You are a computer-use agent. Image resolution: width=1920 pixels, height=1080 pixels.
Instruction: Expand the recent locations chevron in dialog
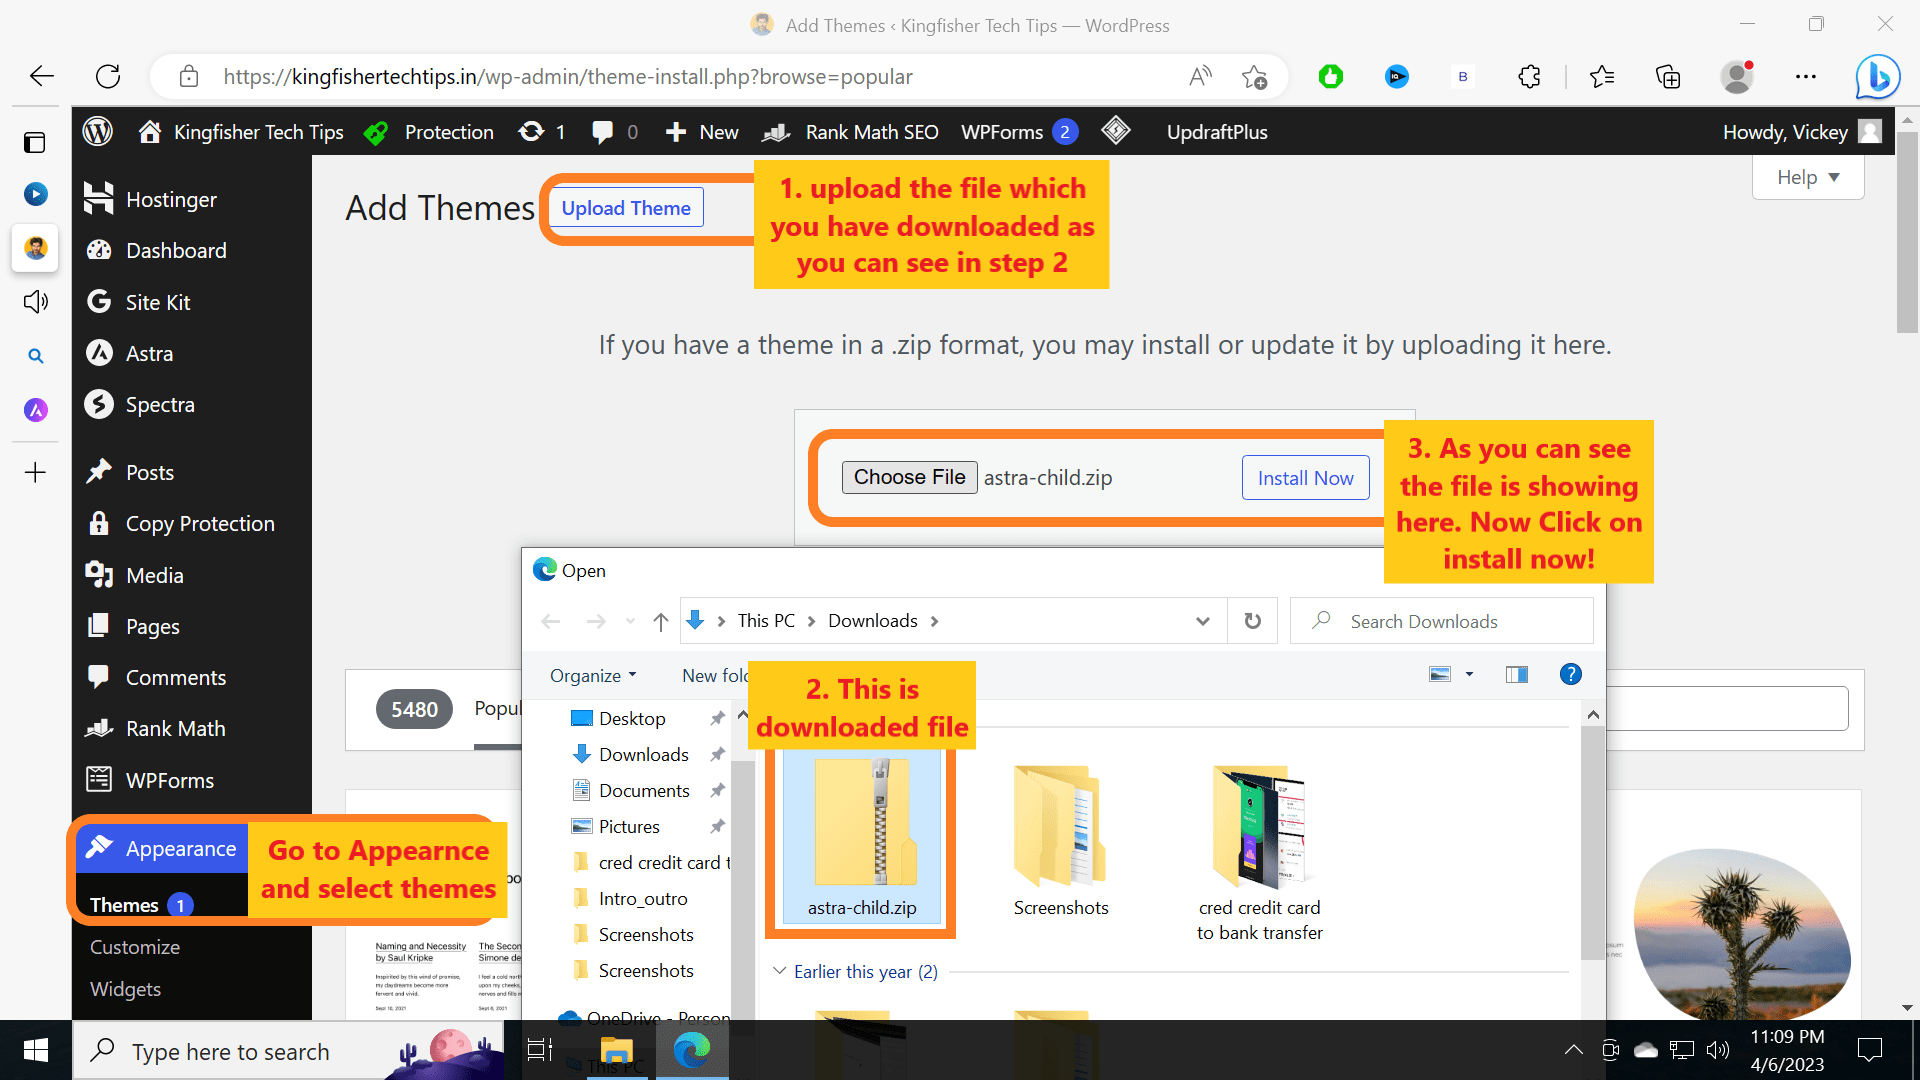pos(630,621)
